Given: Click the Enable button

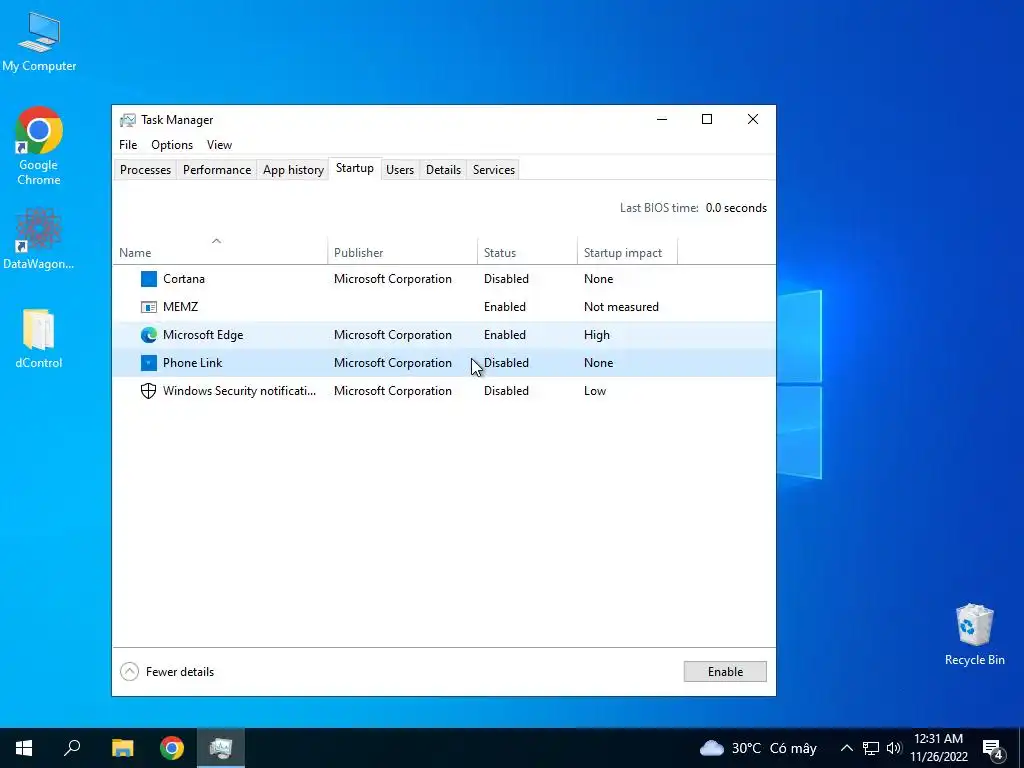Looking at the screenshot, I should [725, 672].
